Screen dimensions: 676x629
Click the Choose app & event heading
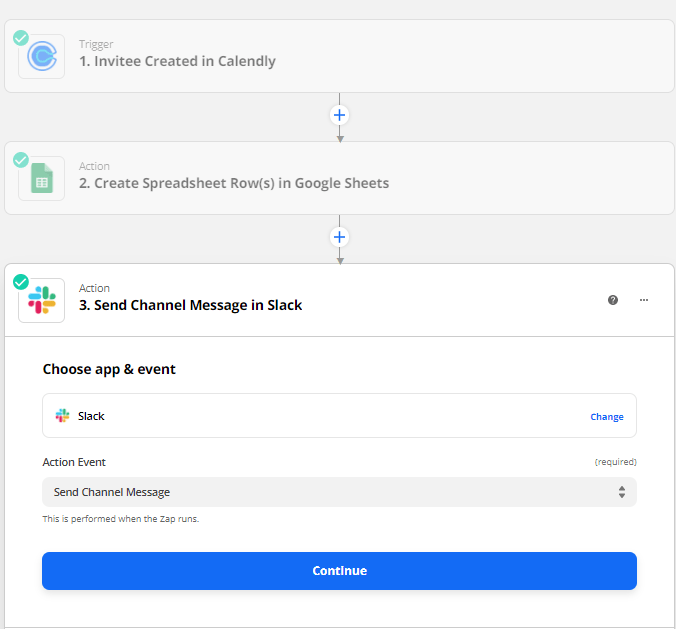pos(109,369)
